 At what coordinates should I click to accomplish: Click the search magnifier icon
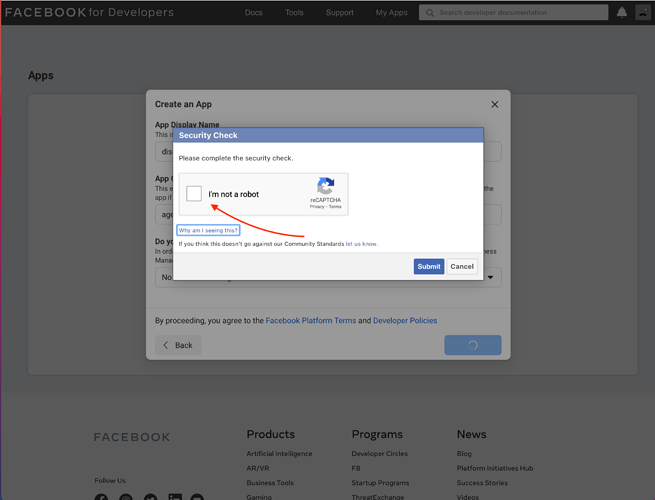point(429,13)
